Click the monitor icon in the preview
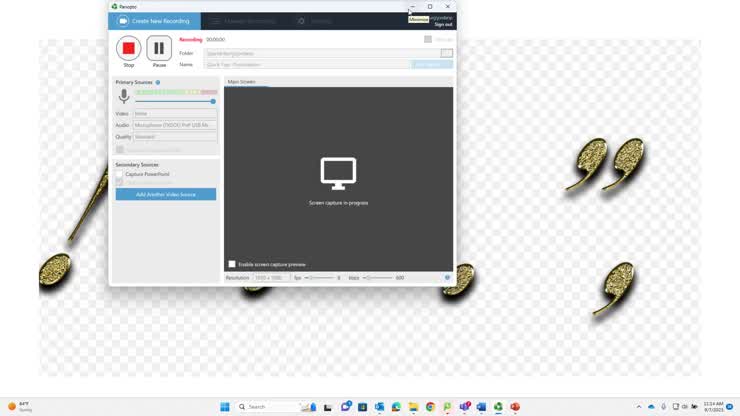This screenshot has height=416, width=740. coord(338,174)
